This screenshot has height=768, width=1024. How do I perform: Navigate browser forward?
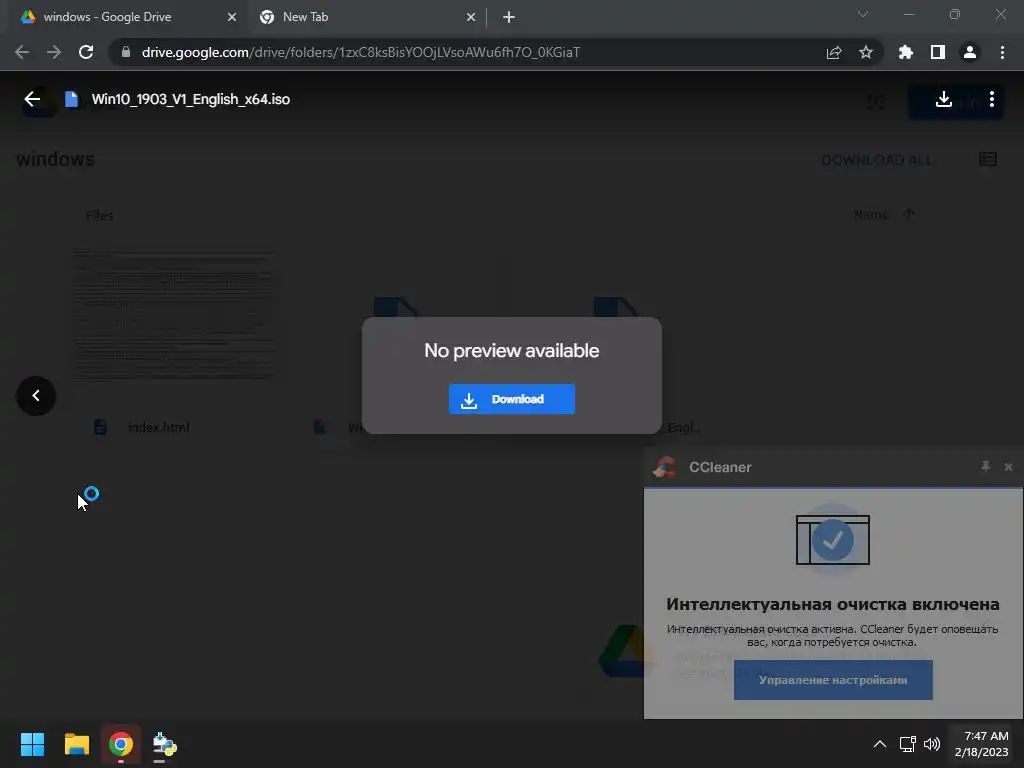pos(54,52)
